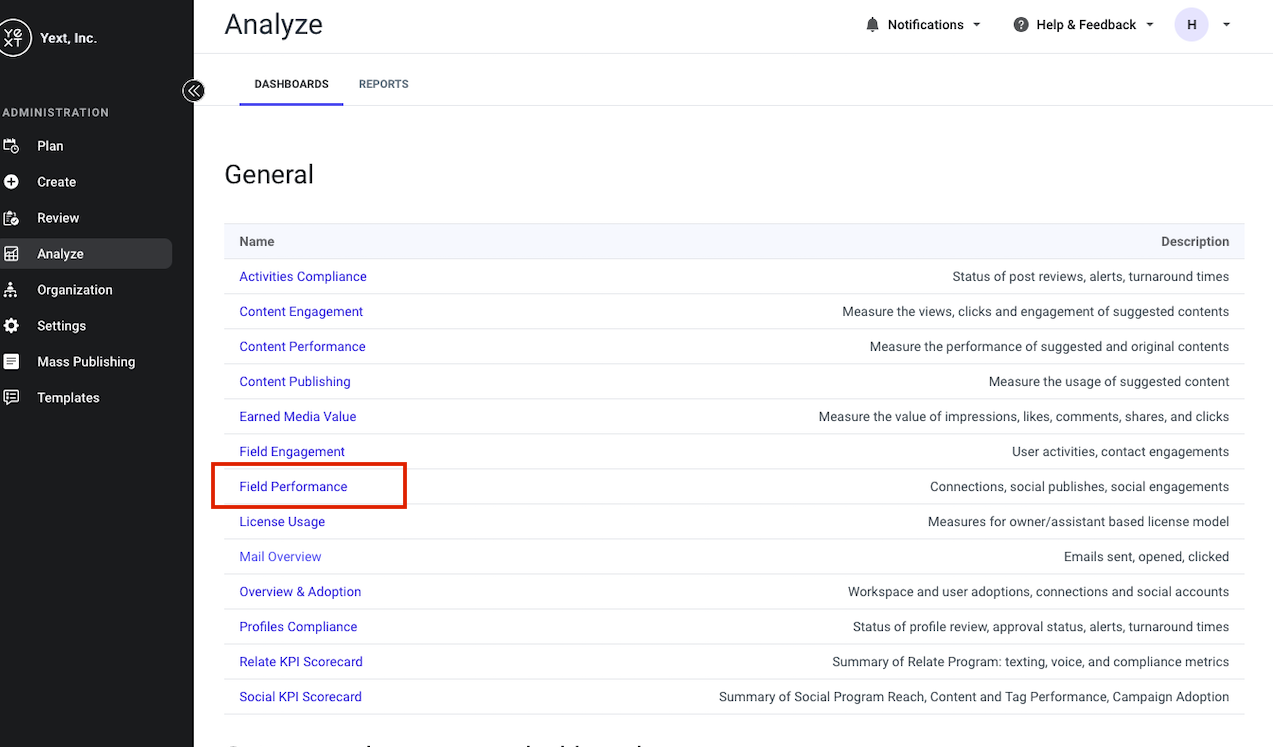Screen dimensions: 1273x747
Task: Click the Administration section label
Action: click(x=56, y=113)
